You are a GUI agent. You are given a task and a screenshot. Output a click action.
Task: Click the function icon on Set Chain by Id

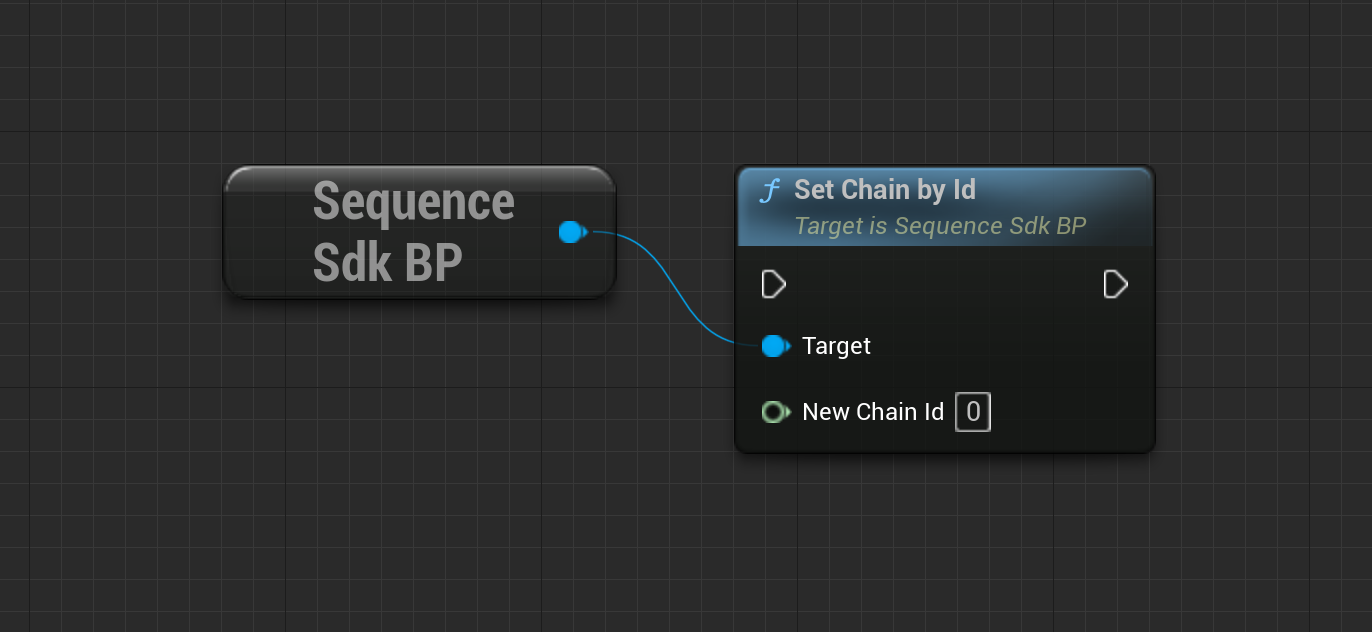pyautogui.click(x=769, y=191)
